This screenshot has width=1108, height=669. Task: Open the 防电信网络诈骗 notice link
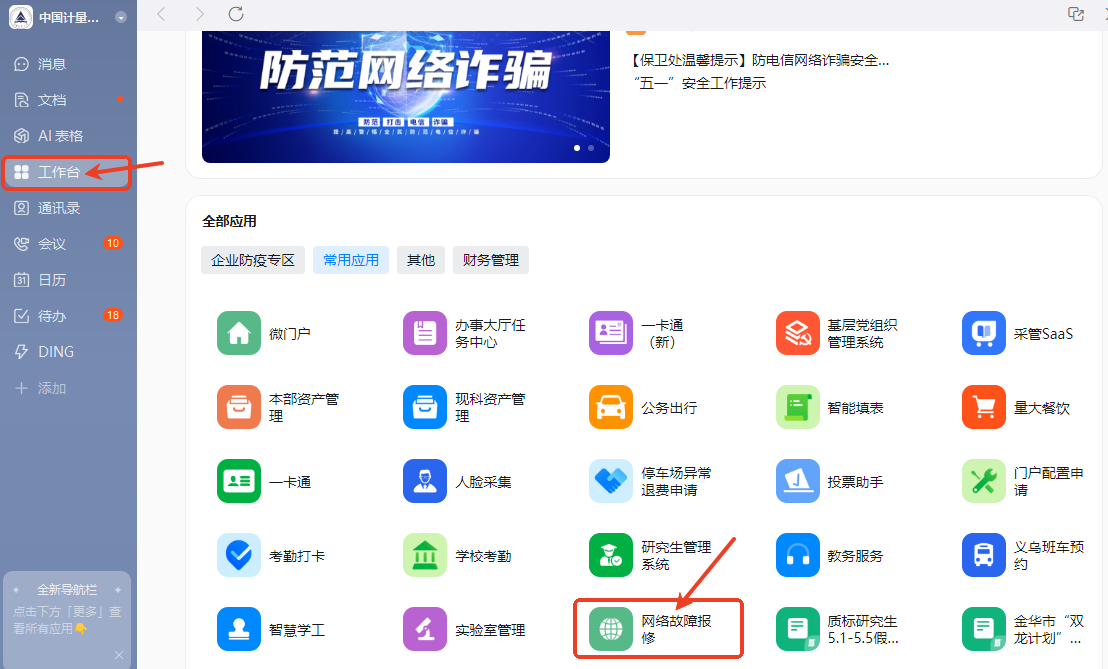[x=760, y=60]
